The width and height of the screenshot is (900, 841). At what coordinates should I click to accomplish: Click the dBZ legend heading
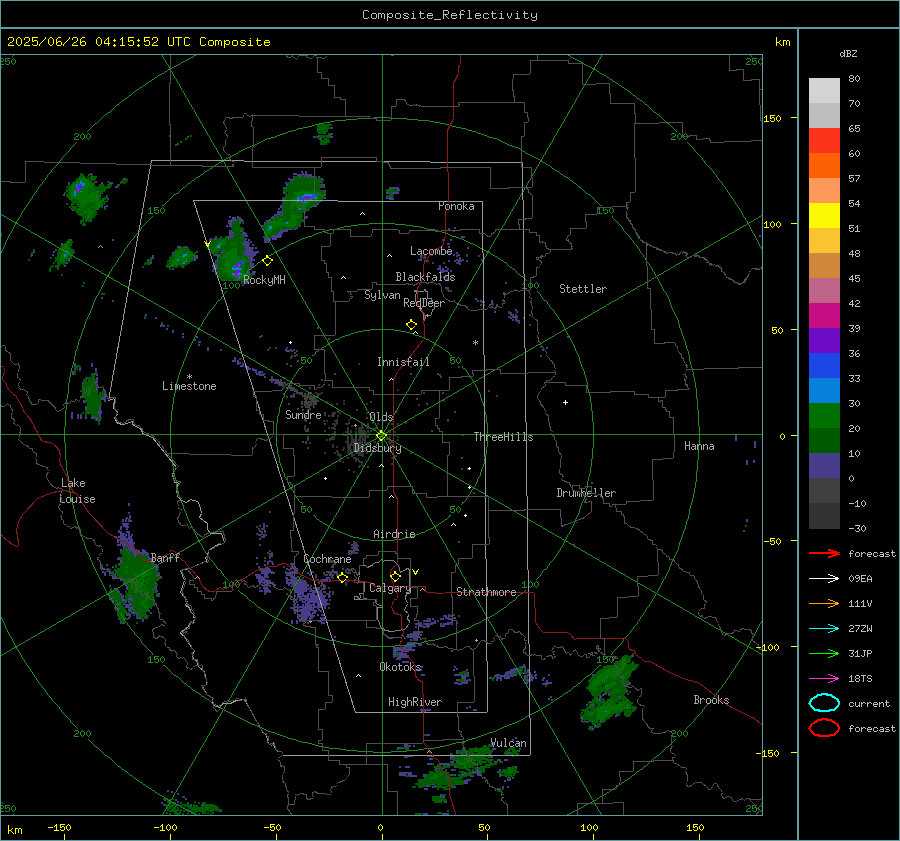pyautogui.click(x=848, y=54)
